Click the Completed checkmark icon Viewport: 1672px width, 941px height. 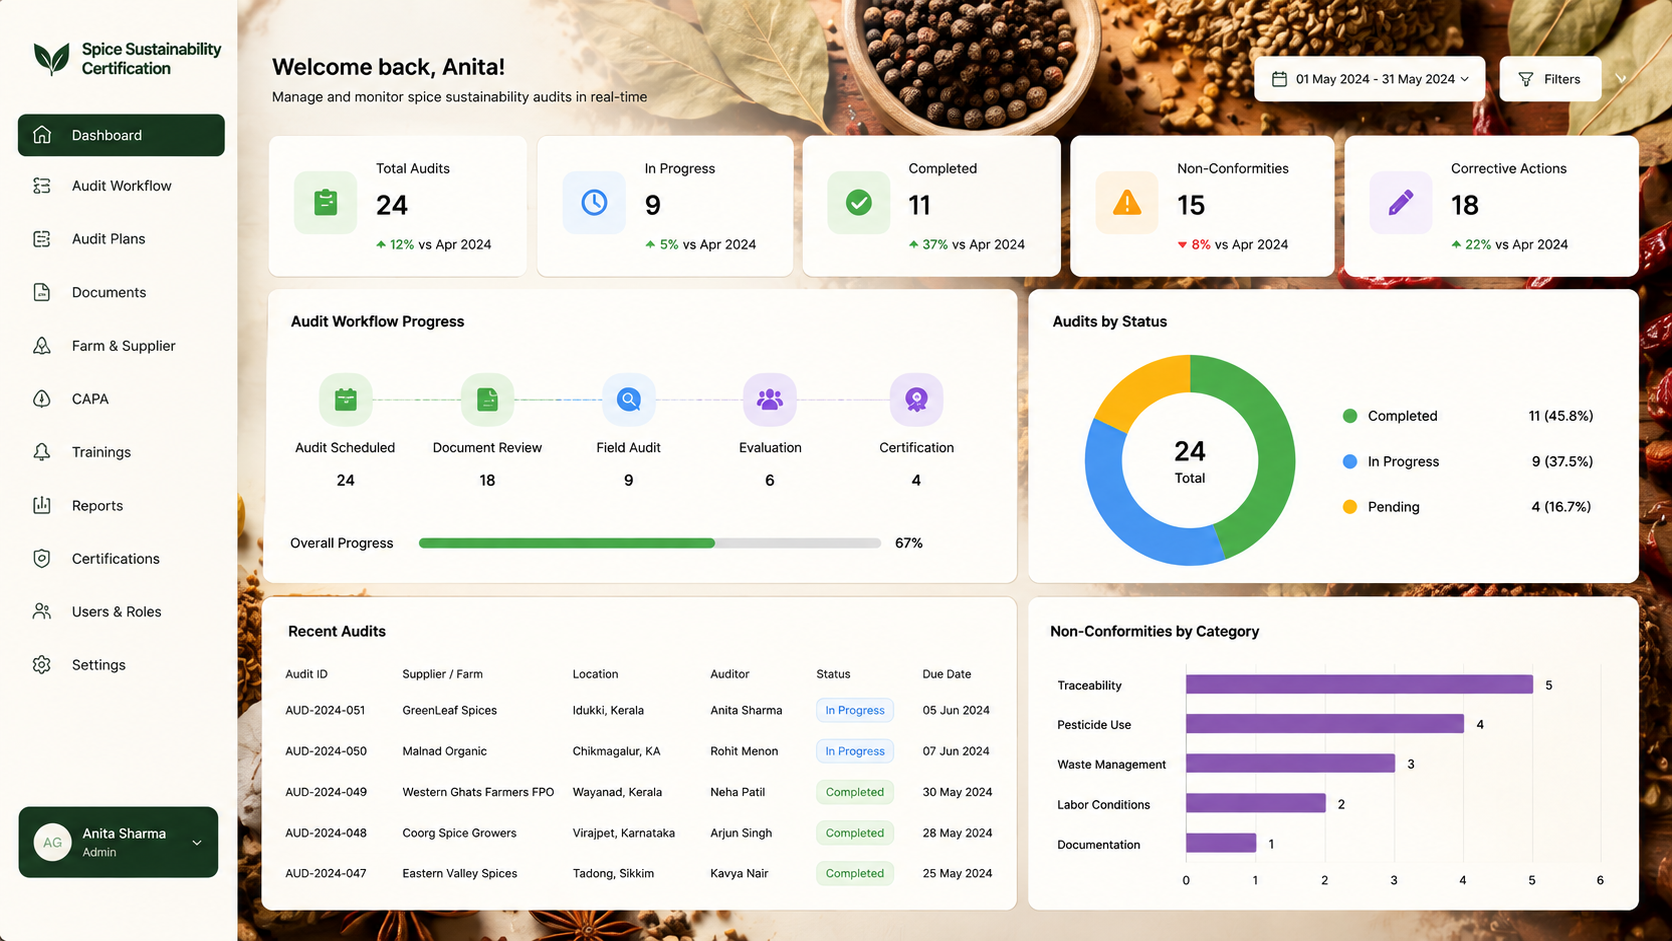click(859, 203)
